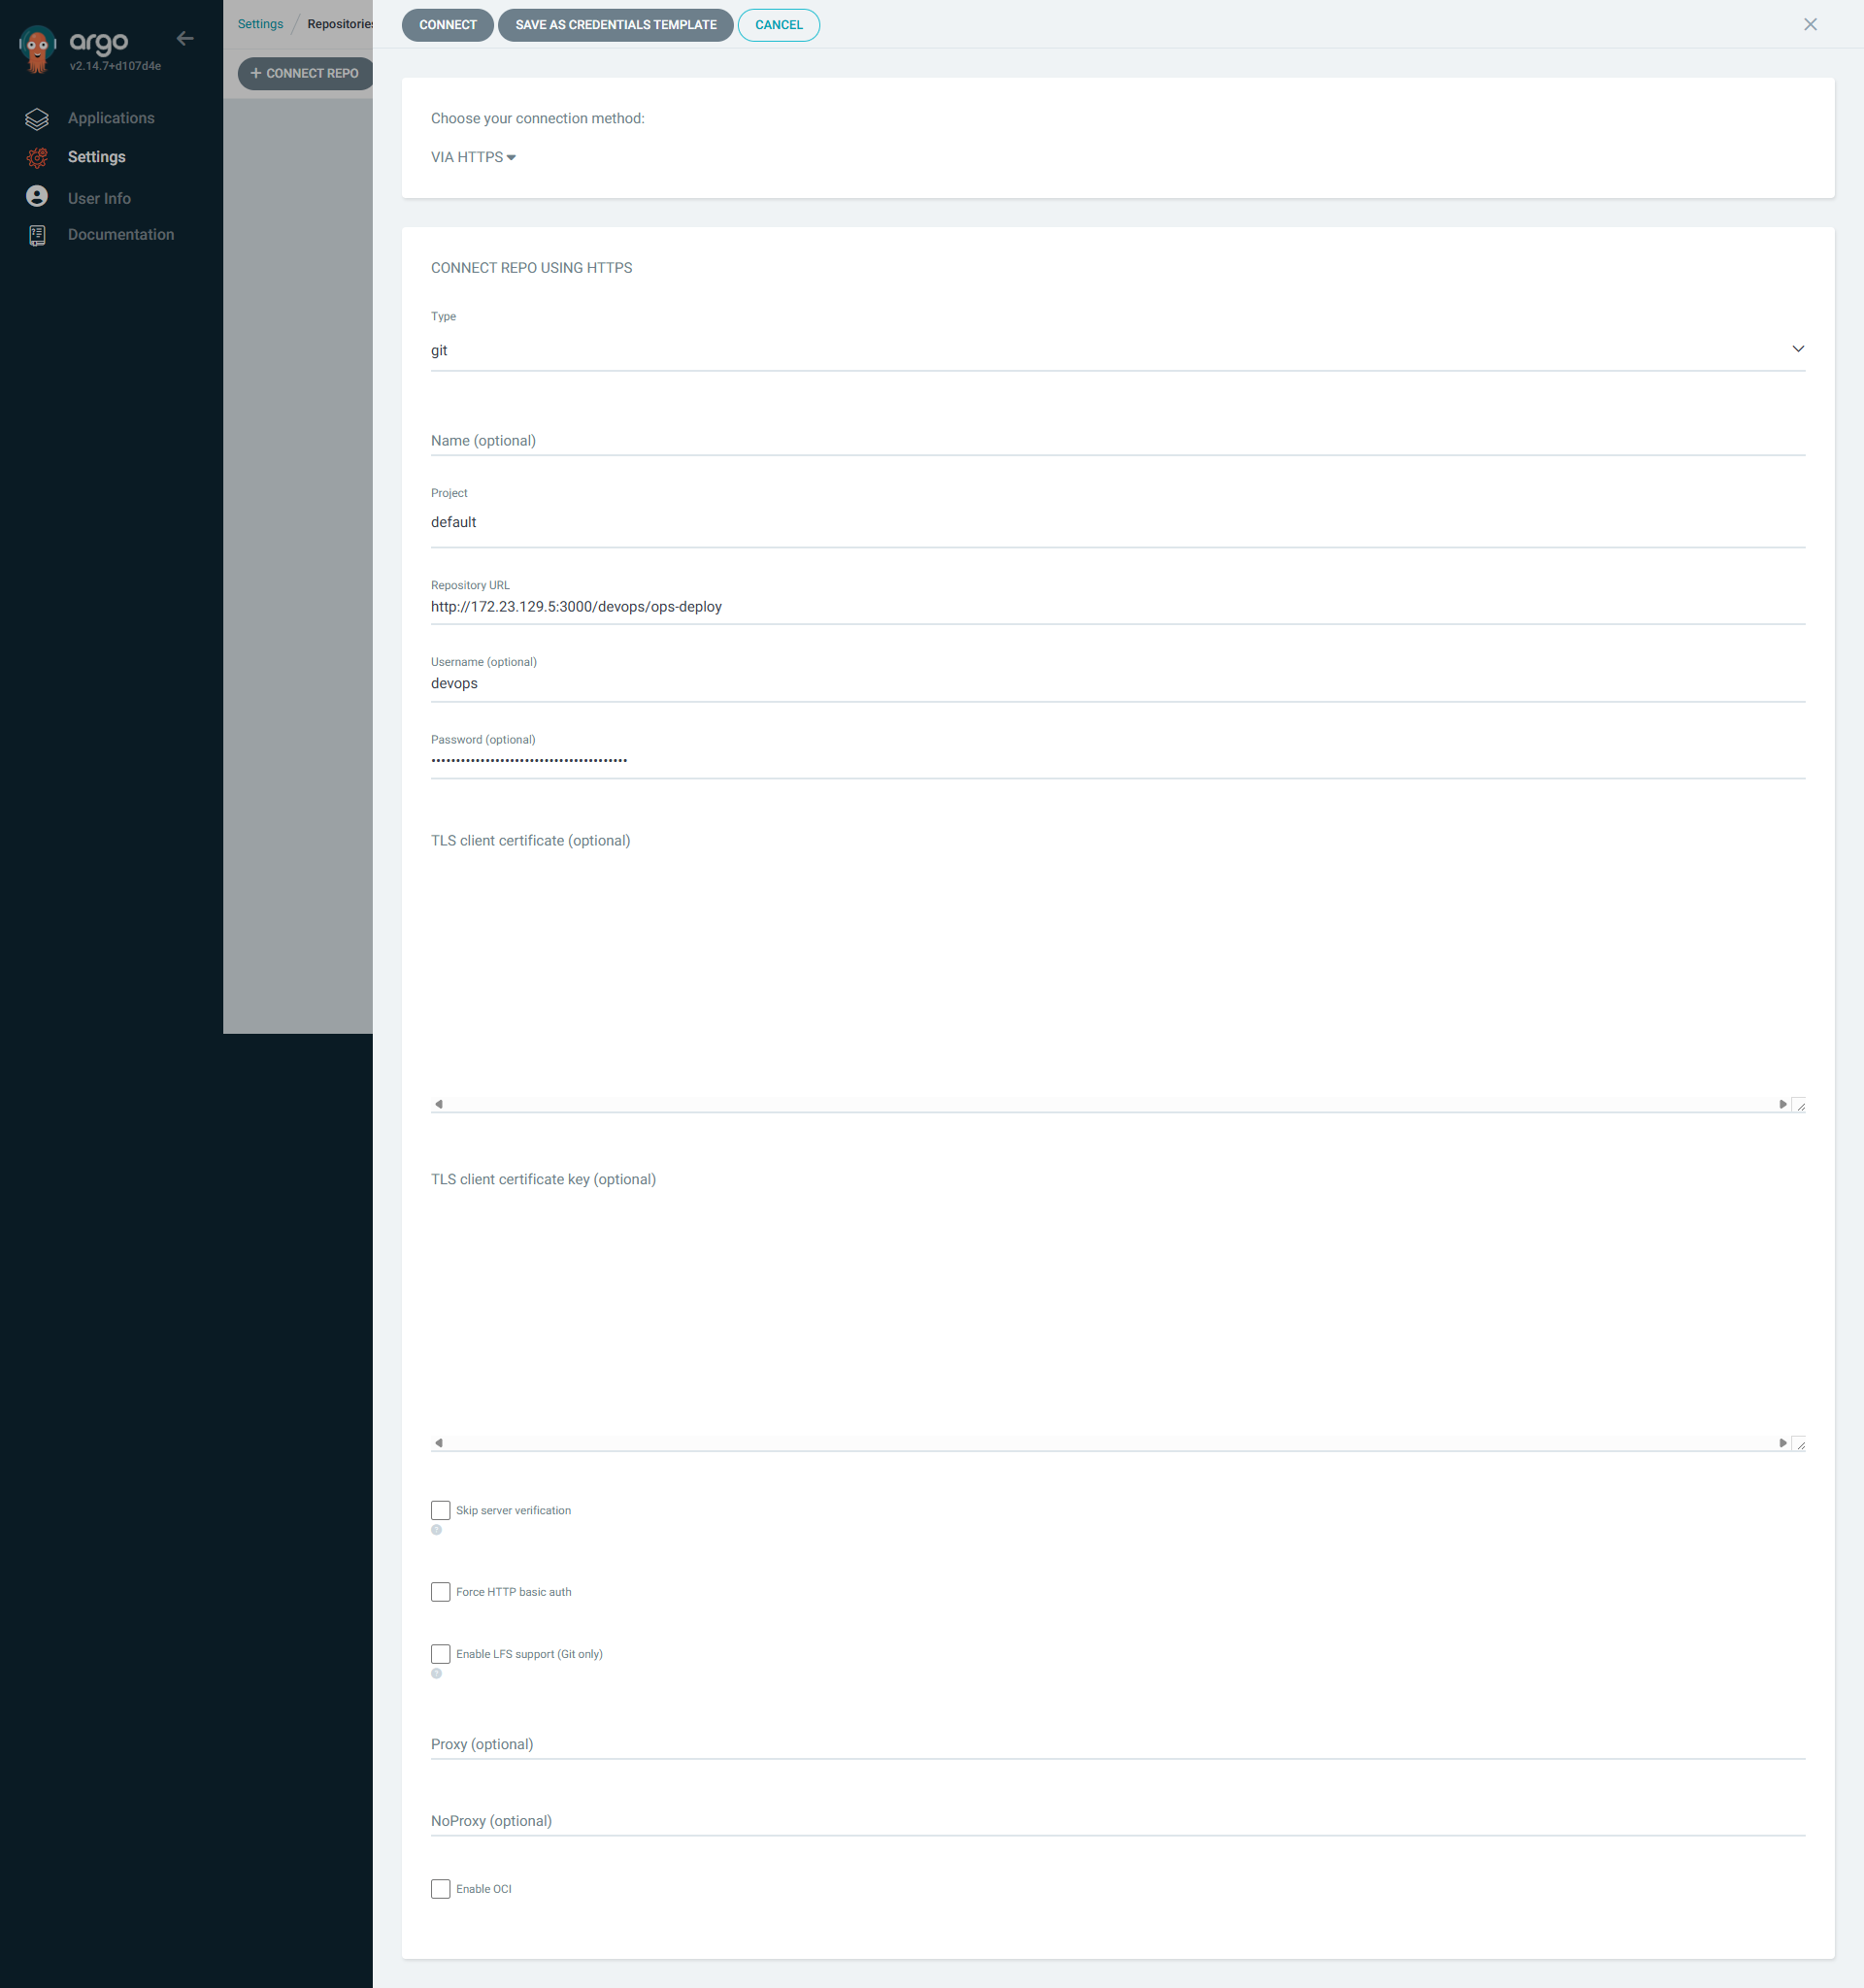Image resolution: width=1864 pixels, height=1988 pixels.
Task: Enable Skip server verification checkbox
Action: [x=440, y=1510]
